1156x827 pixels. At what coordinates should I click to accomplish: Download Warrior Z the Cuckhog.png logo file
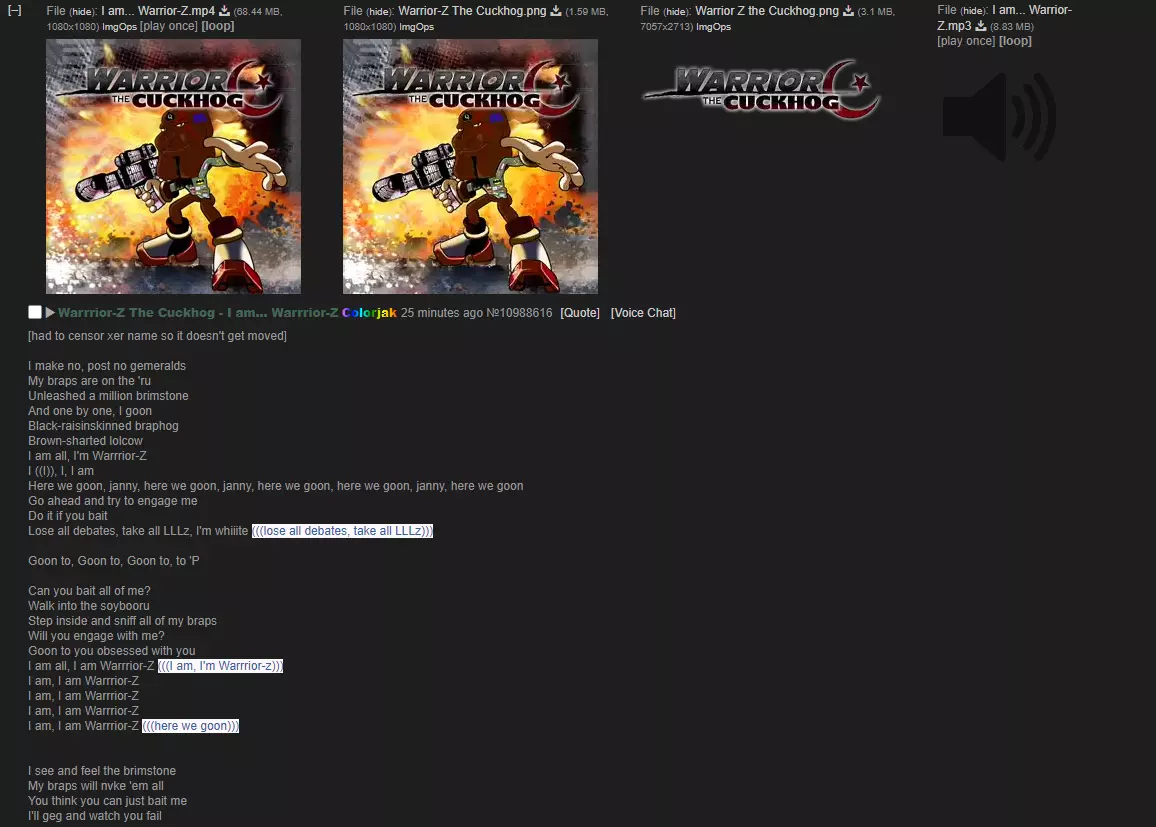click(x=849, y=11)
